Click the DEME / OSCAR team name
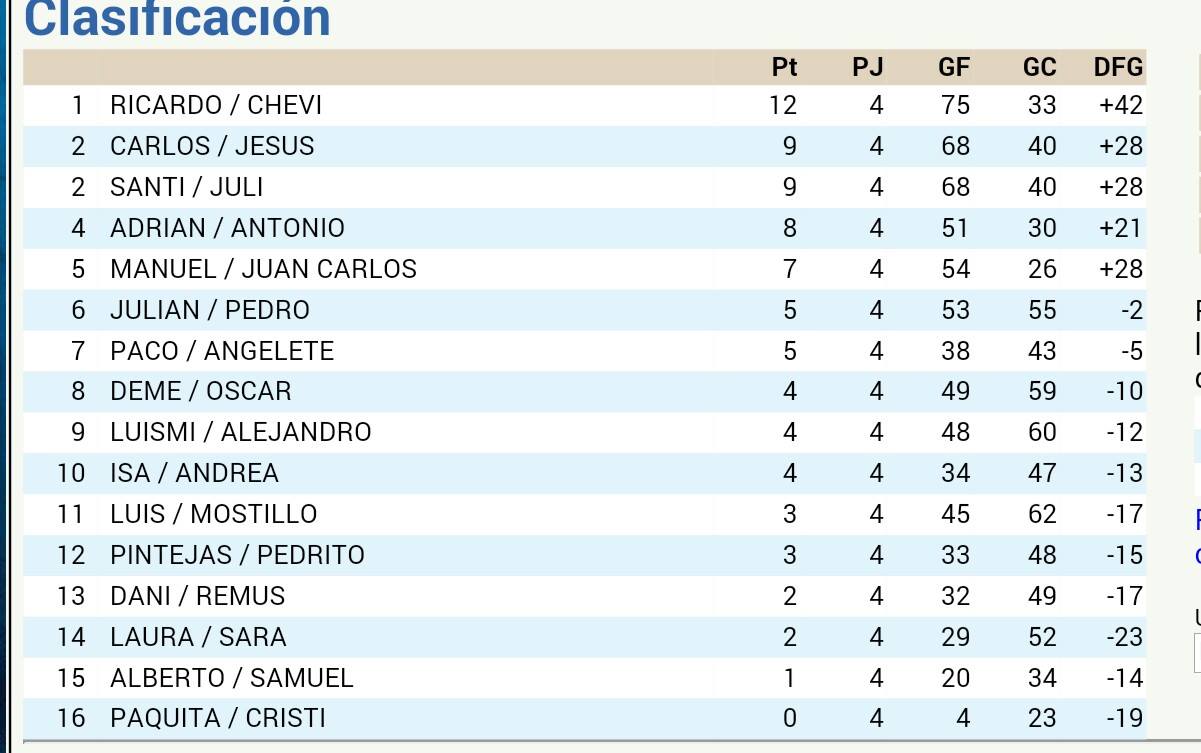 [x=201, y=391]
